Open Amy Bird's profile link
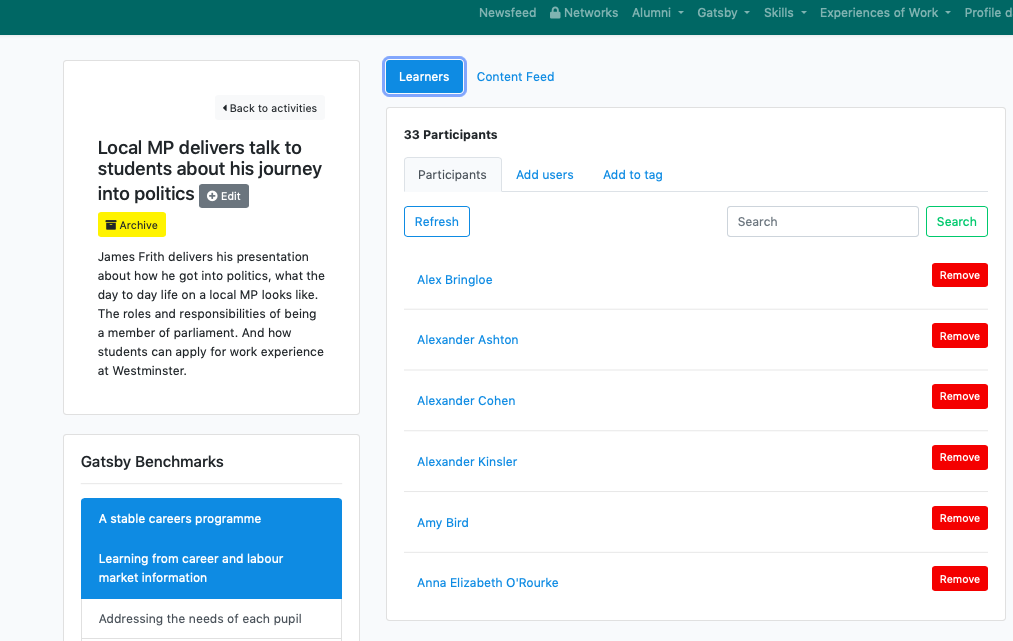 coord(443,523)
